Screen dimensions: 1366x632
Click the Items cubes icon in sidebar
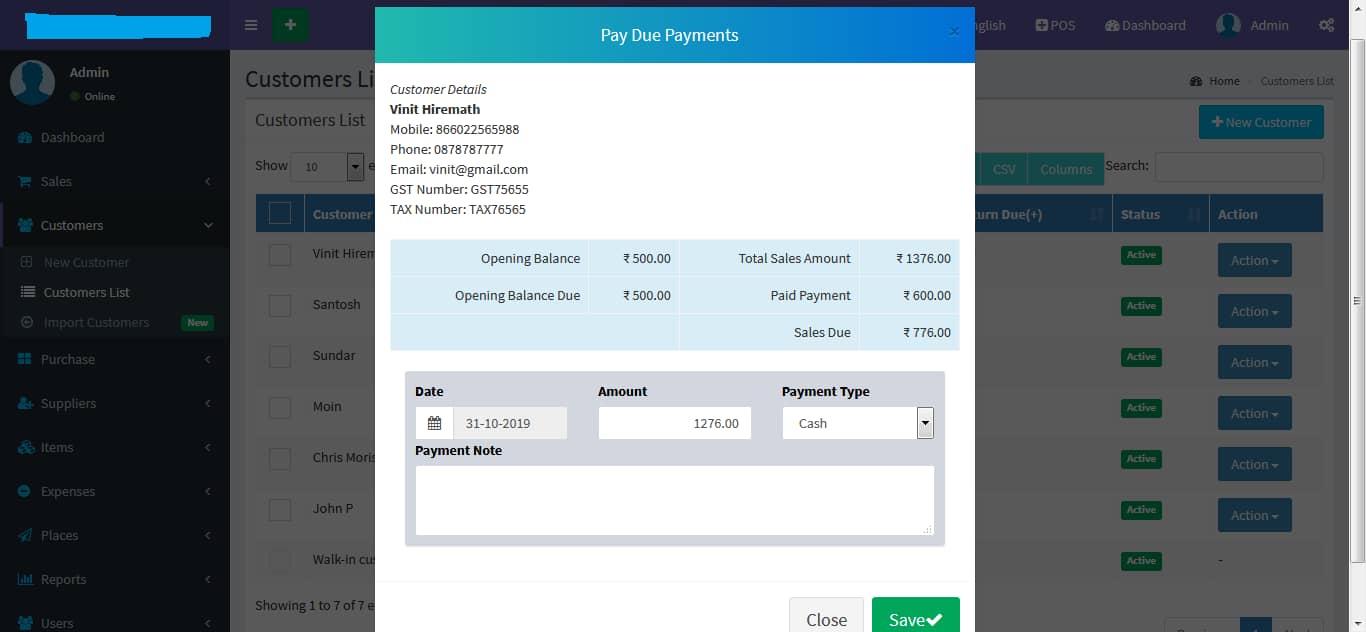[x=25, y=447]
